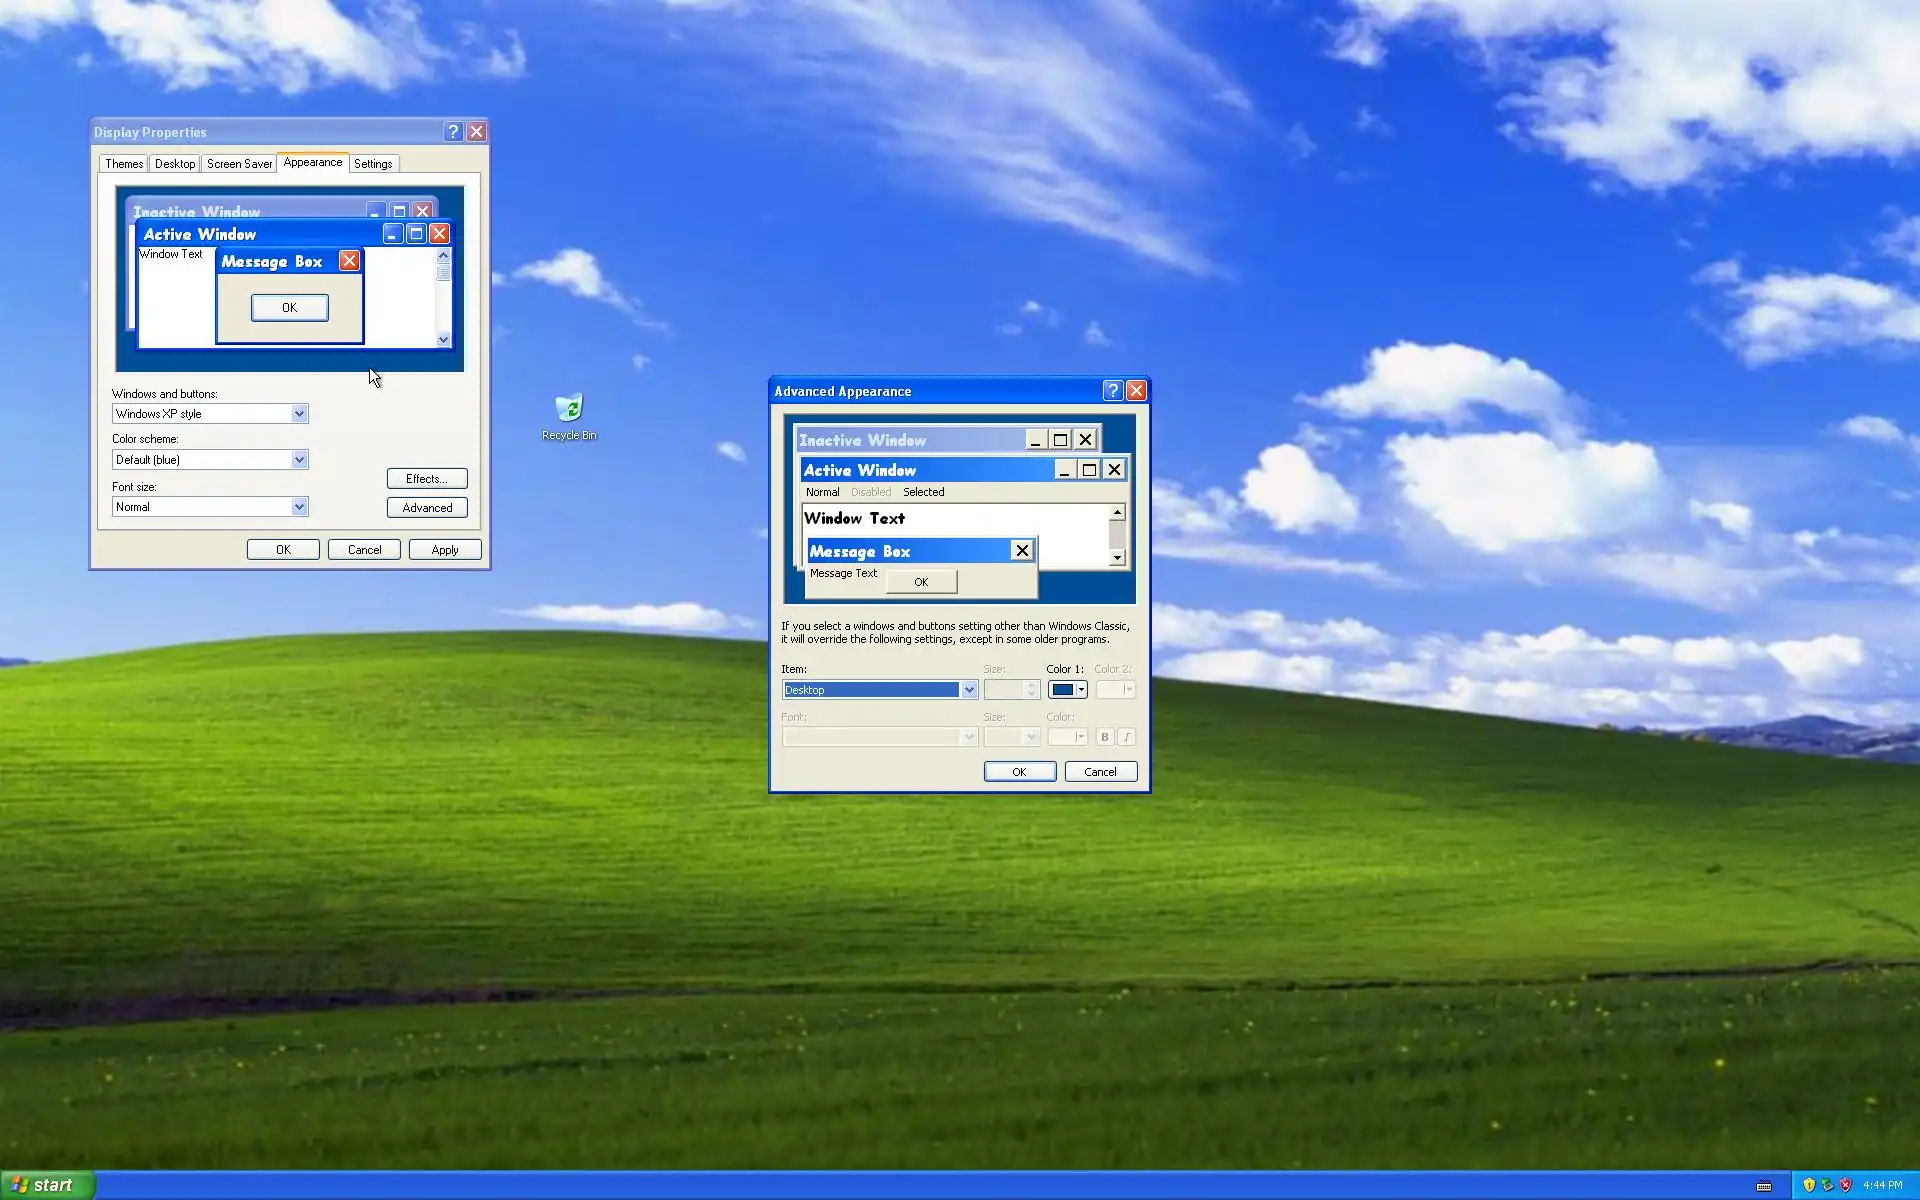Open the Start menu
1920x1200 pixels.
point(46,1185)
